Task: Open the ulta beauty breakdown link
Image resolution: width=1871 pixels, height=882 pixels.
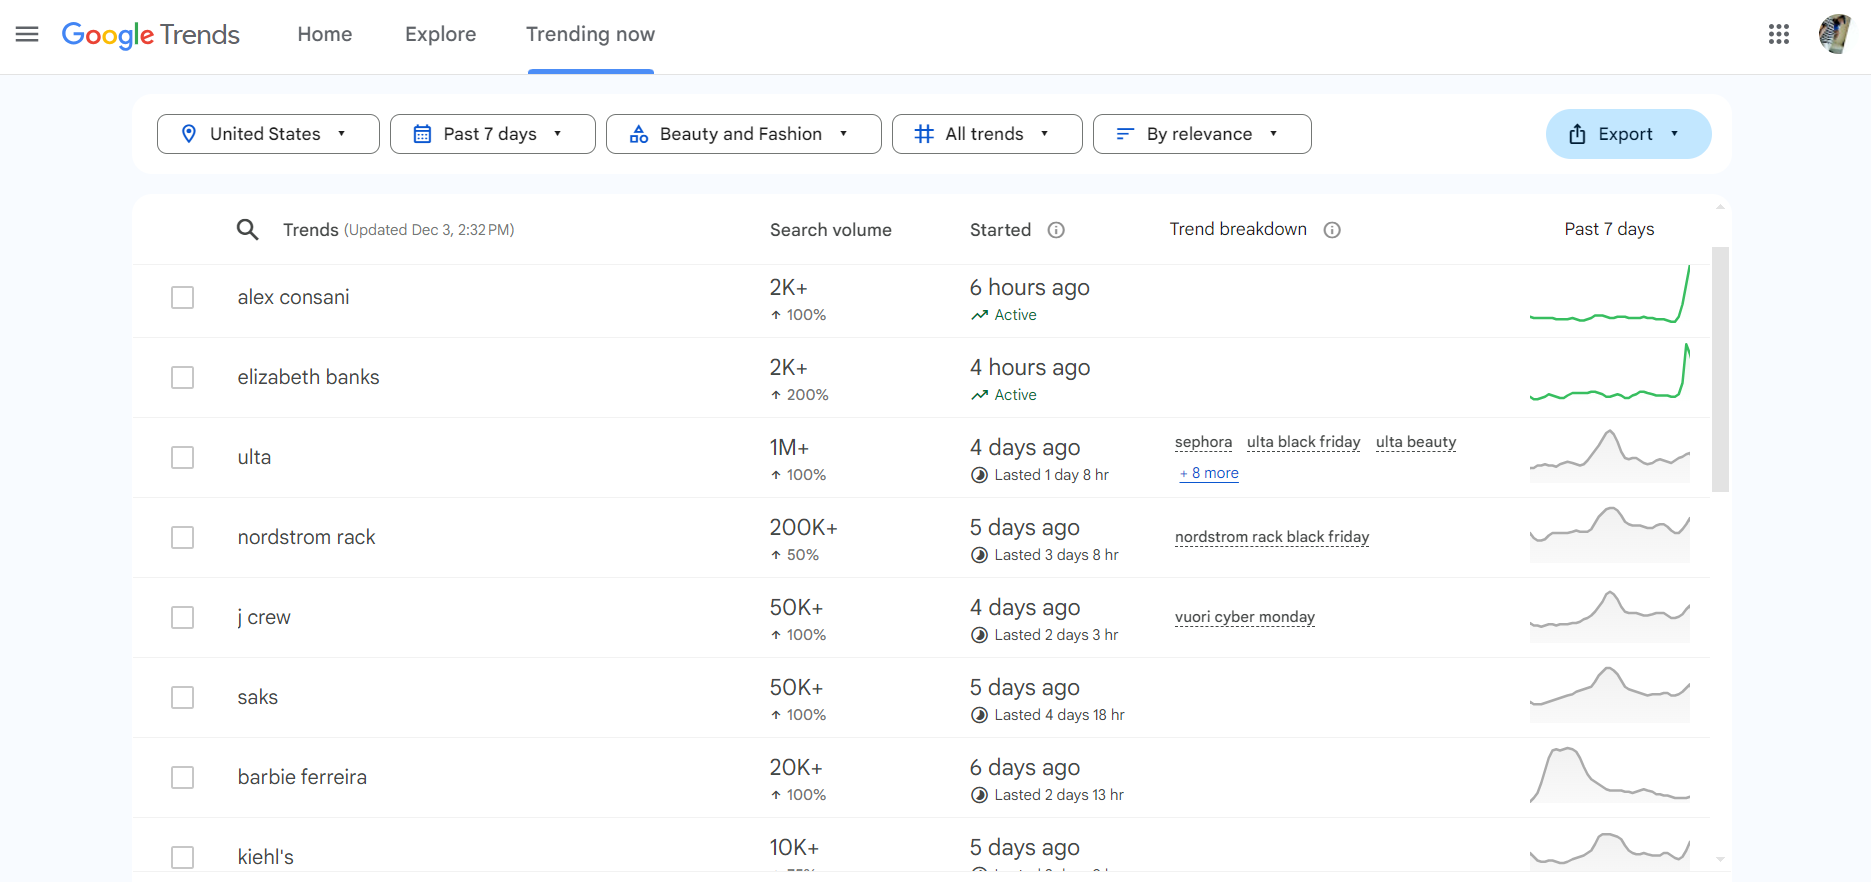Action: [x=1416, y=442]
